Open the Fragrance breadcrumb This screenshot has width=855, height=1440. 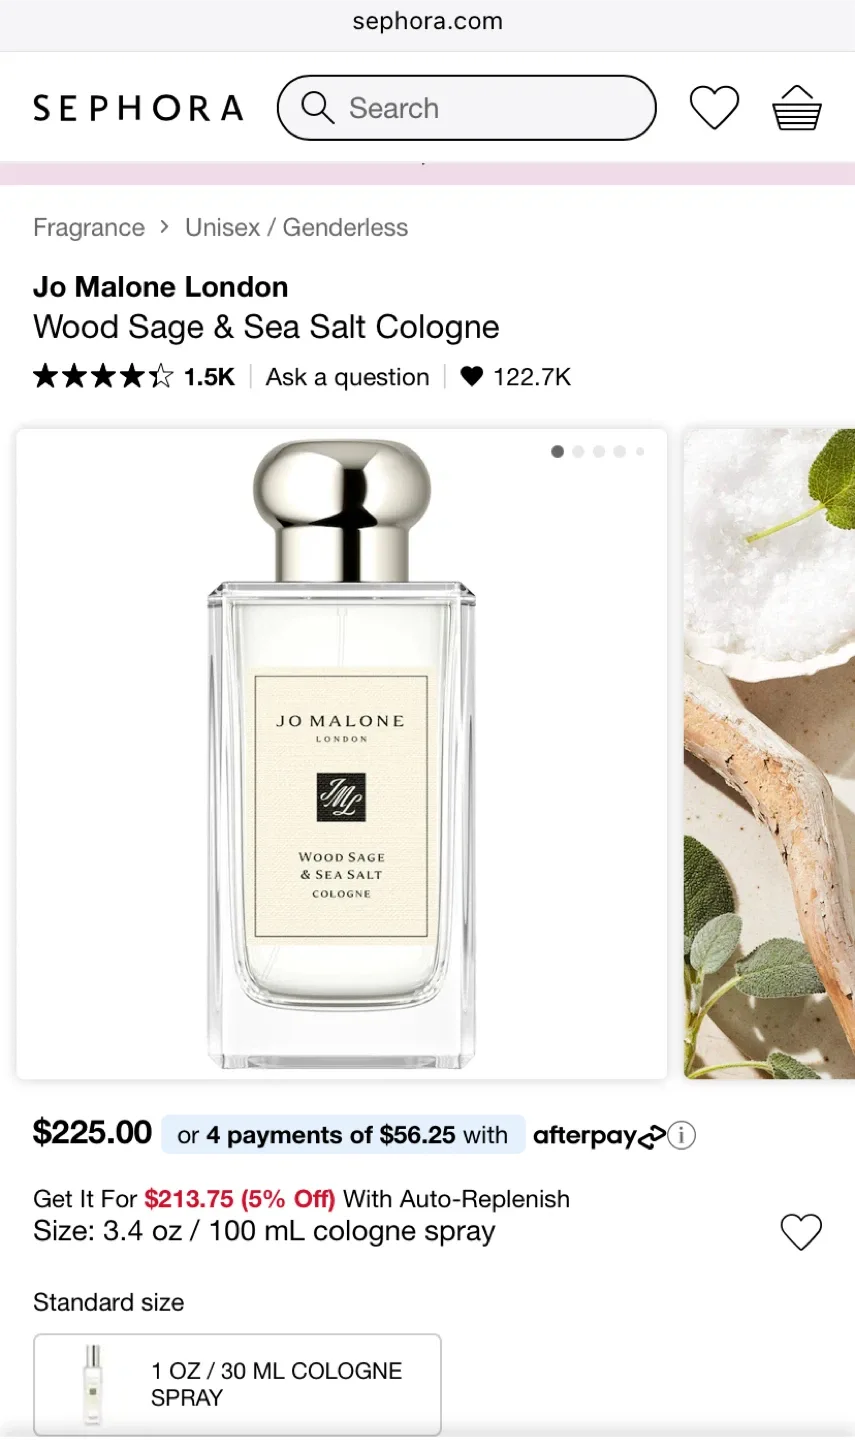pos(89,228)
